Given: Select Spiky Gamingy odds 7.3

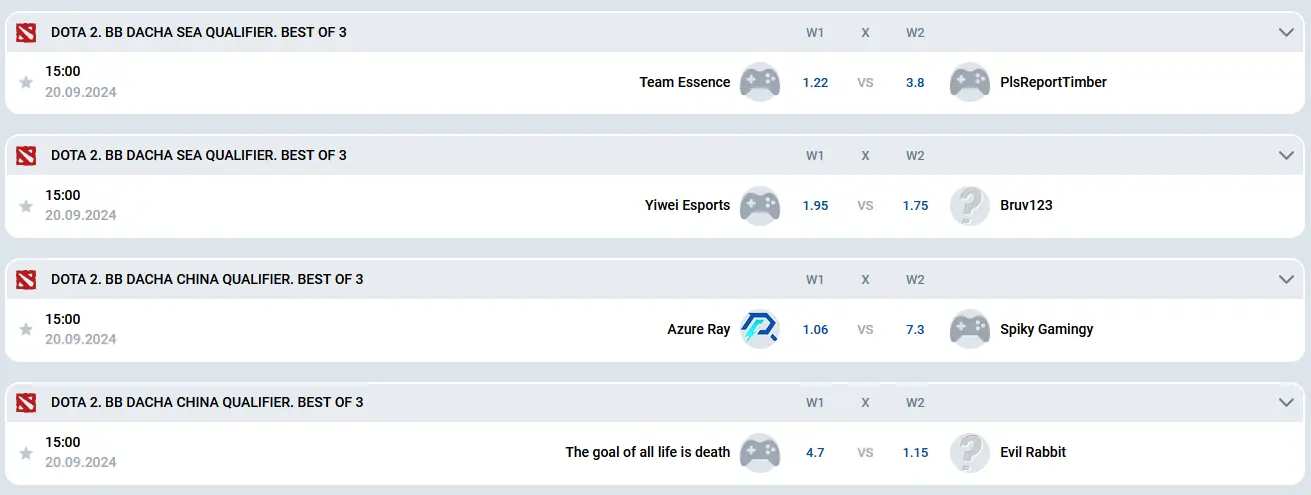Looking at the screenshot, I should click(915, 330).
